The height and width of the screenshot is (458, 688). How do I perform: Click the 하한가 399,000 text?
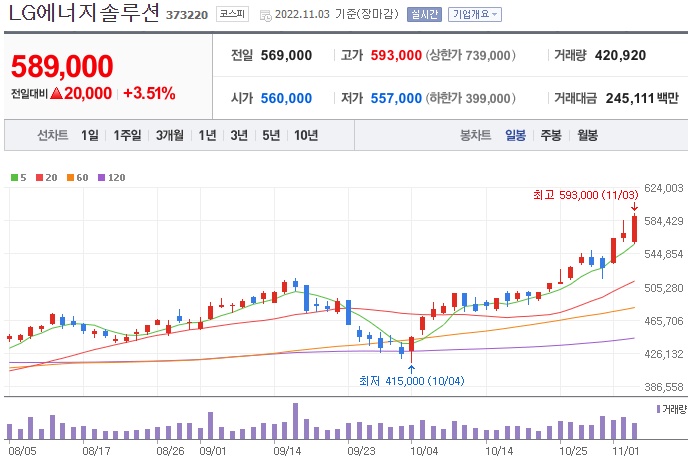(470, 98)
